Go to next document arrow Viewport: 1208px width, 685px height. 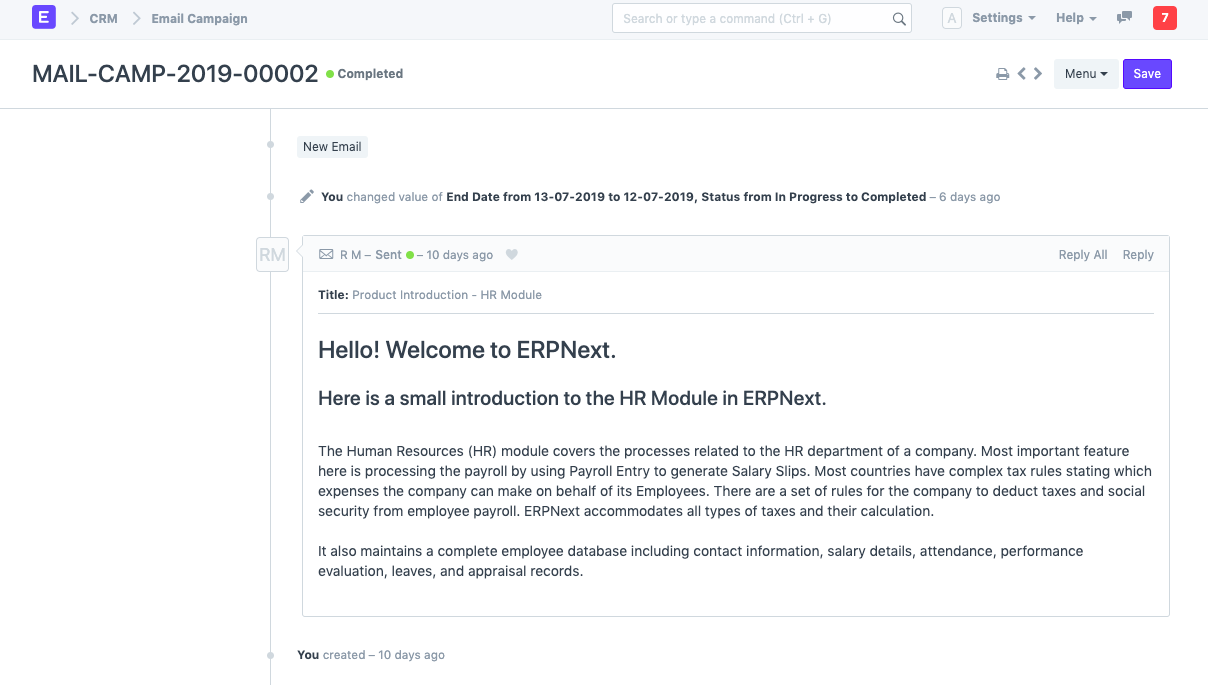[x=1038, y=74]
